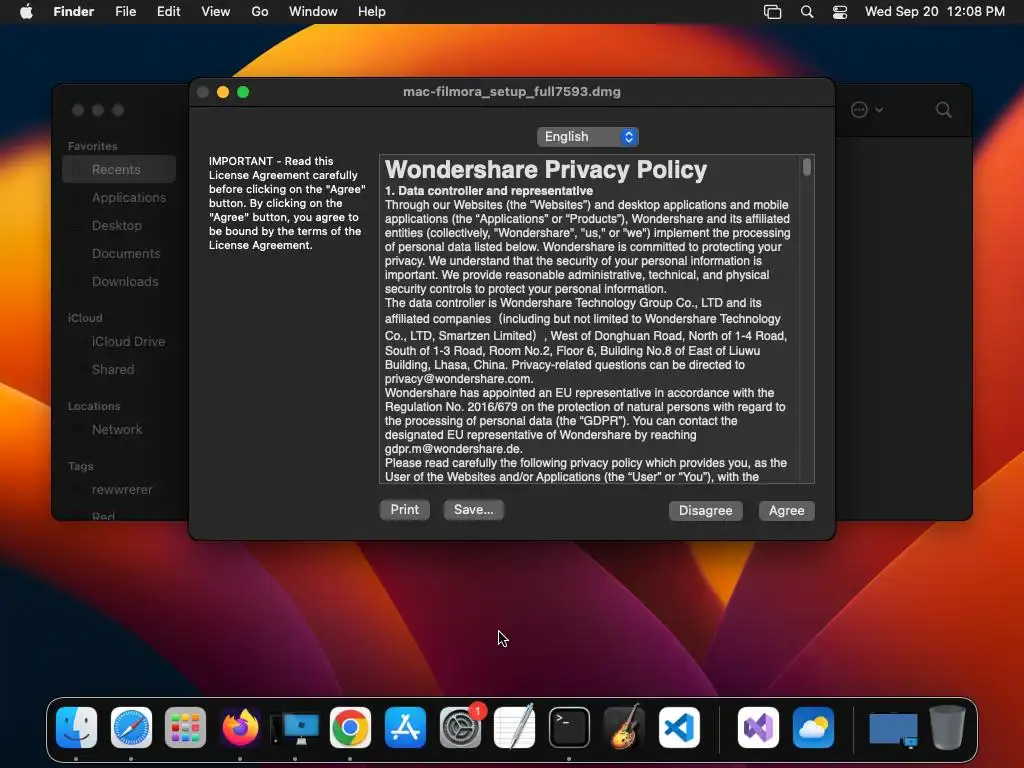Open the Finder window action menu
The width and height of the screenshot is (1024, 768).
pos(867,110)
